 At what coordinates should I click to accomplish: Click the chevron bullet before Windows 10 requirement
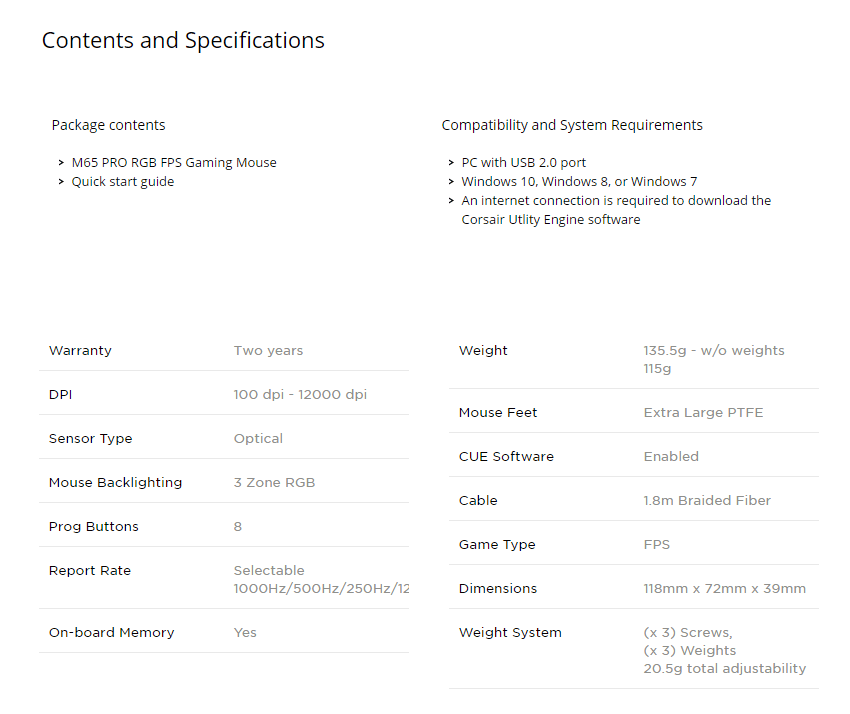click(x=451, y=182)
